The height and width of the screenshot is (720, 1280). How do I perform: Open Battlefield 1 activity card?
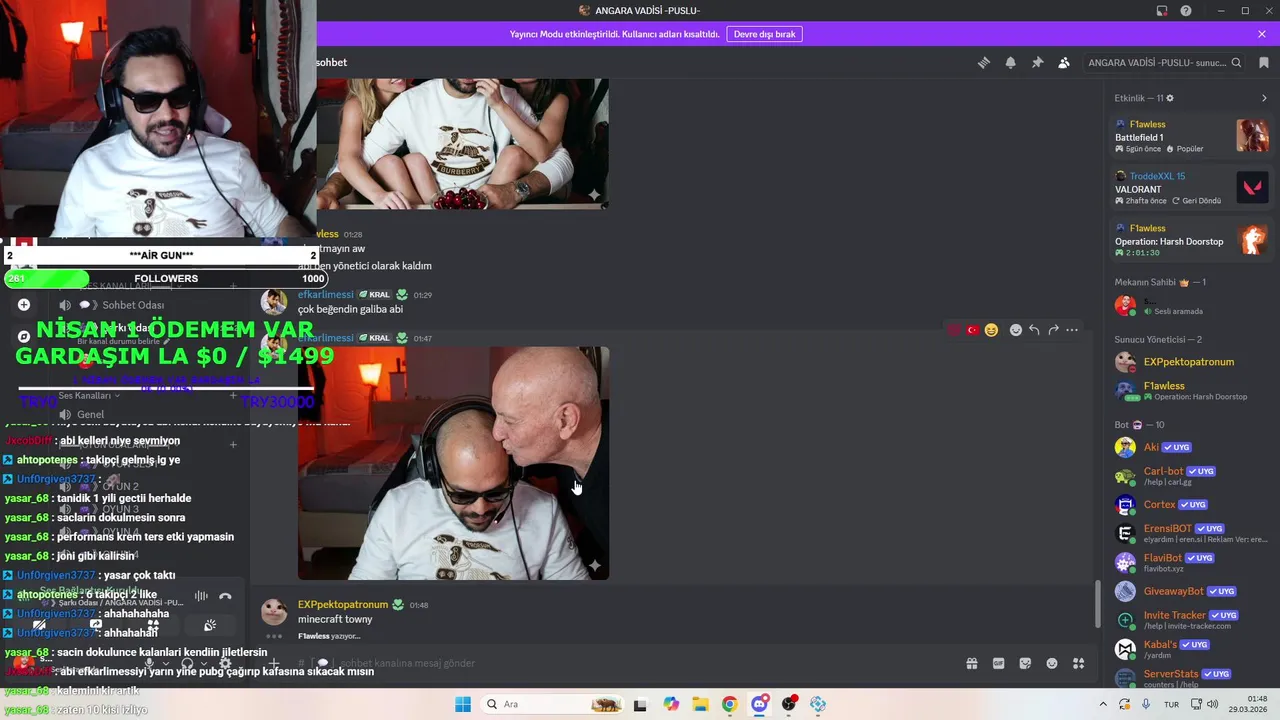[x=1192, y=136]
